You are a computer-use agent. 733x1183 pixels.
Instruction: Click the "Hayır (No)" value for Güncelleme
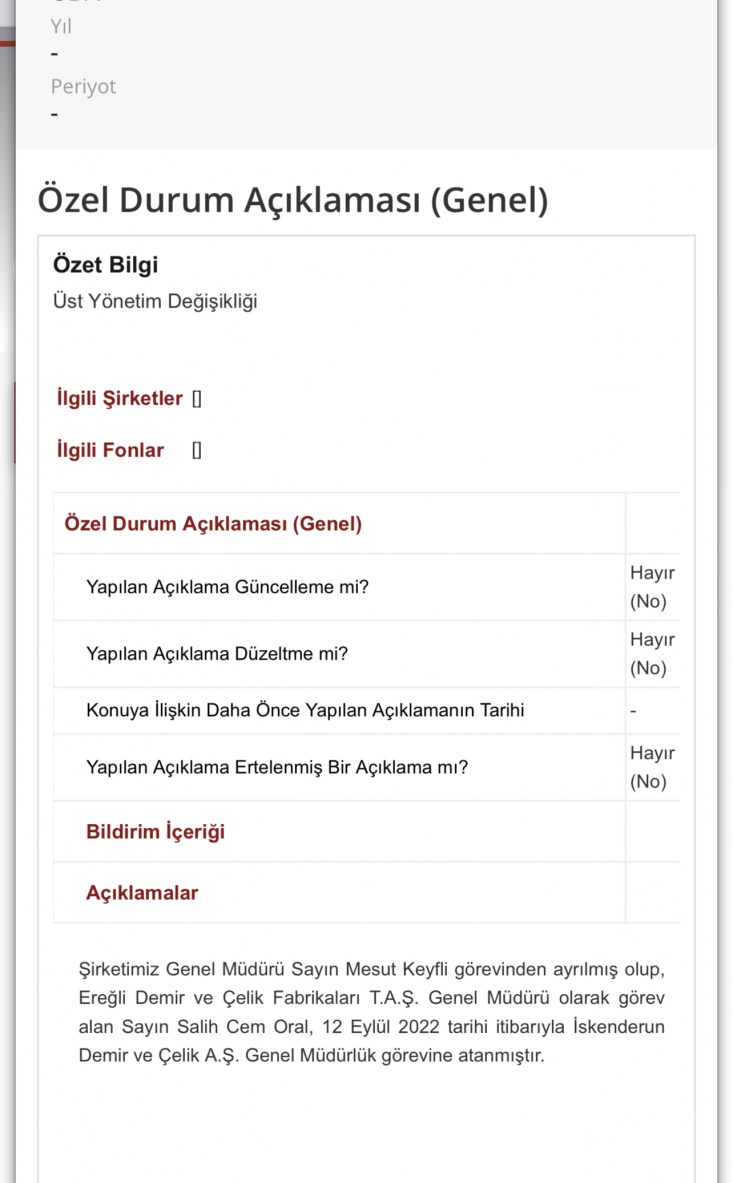click(651, 587)
